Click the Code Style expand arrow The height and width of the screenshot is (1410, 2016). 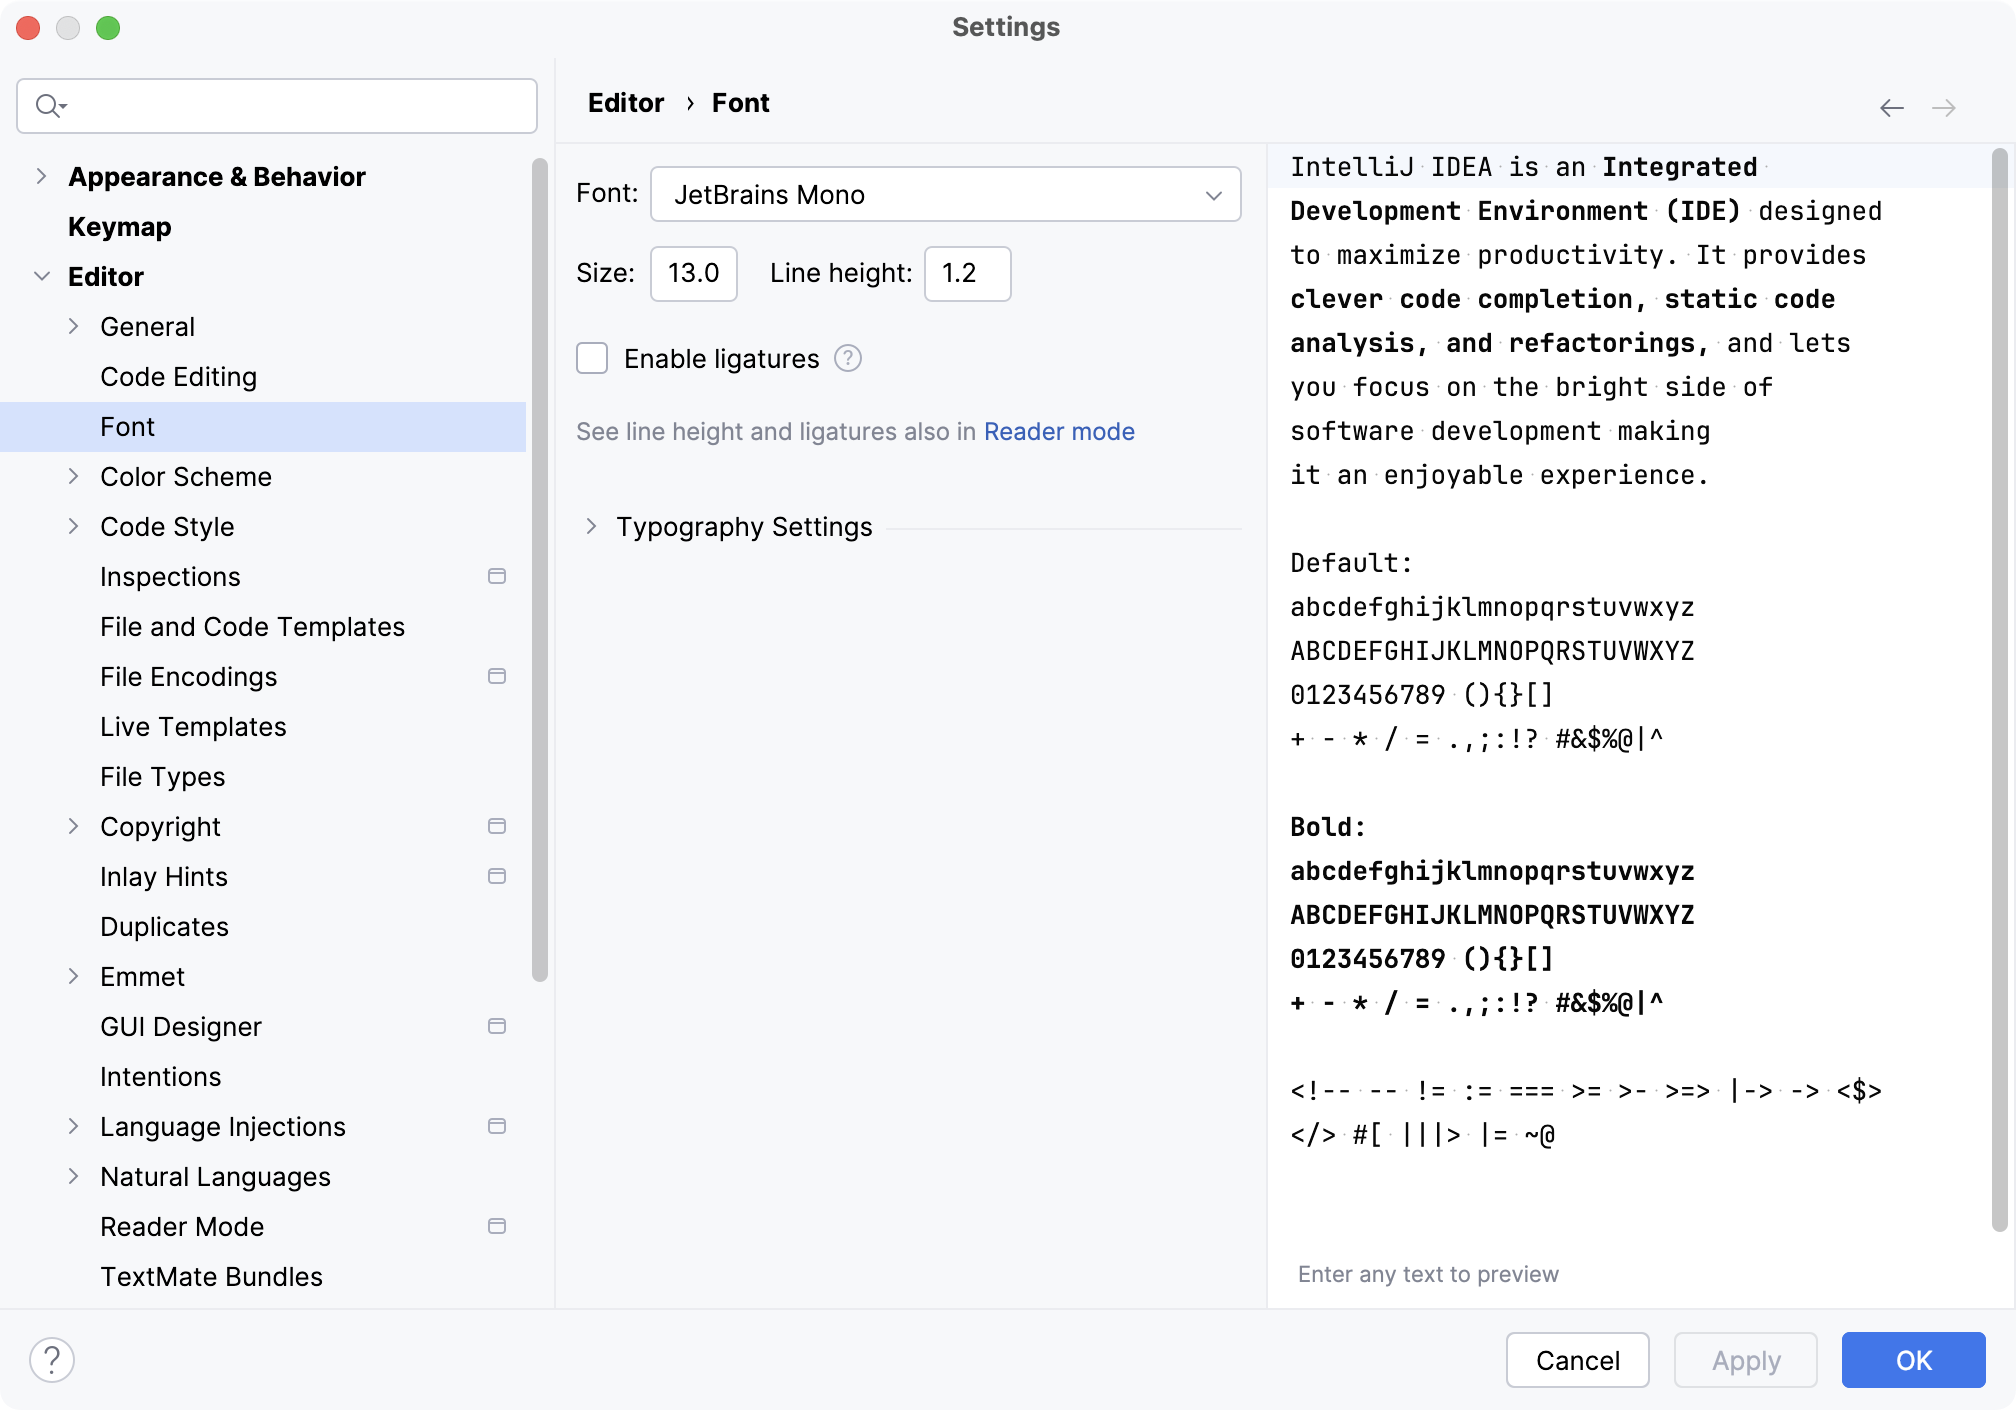click(77, 526)
